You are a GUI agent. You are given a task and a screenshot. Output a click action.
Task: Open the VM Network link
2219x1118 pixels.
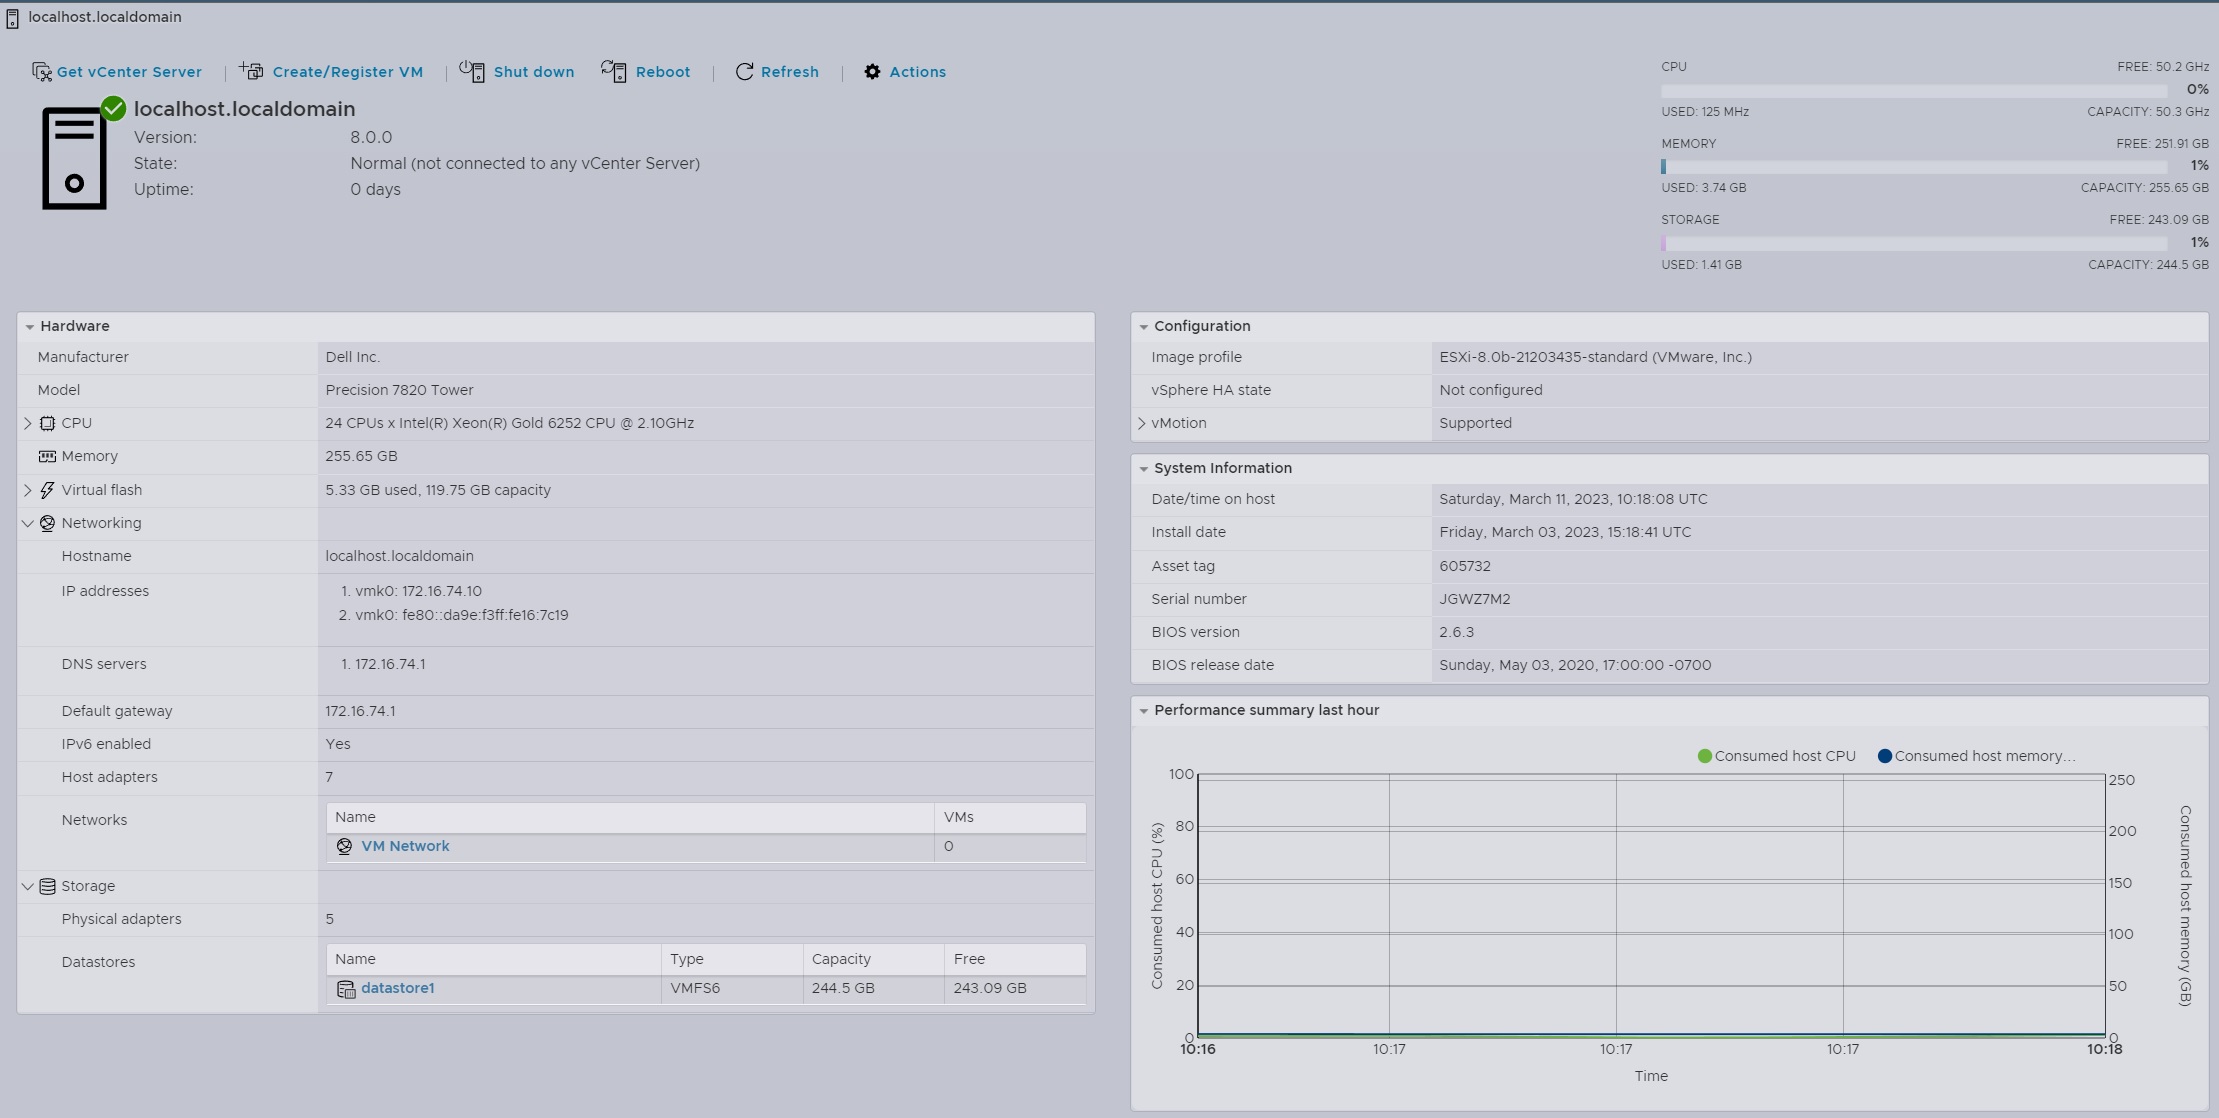pos(405,845)
